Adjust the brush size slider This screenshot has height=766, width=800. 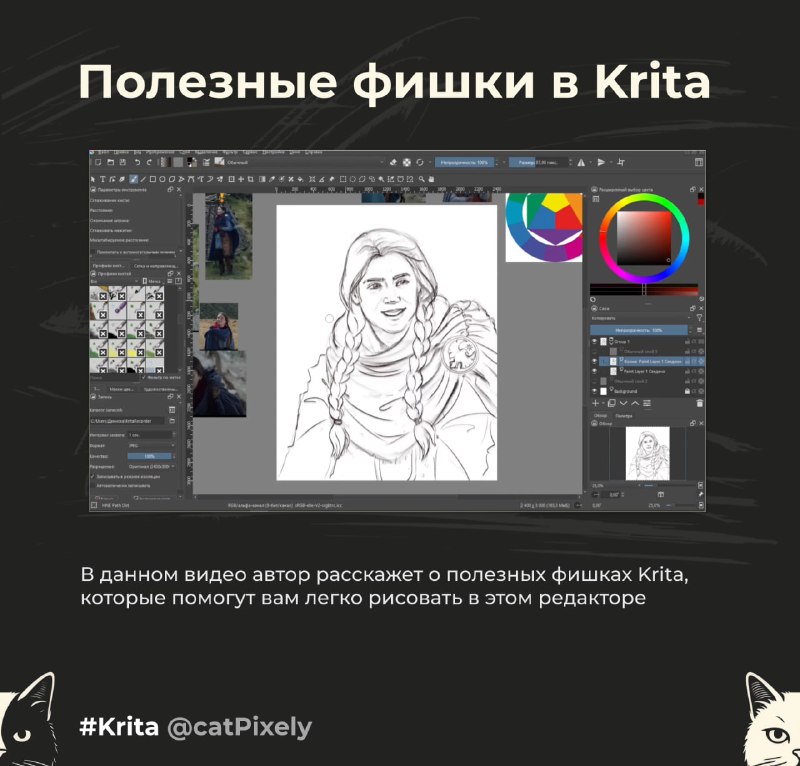[538, 162]
